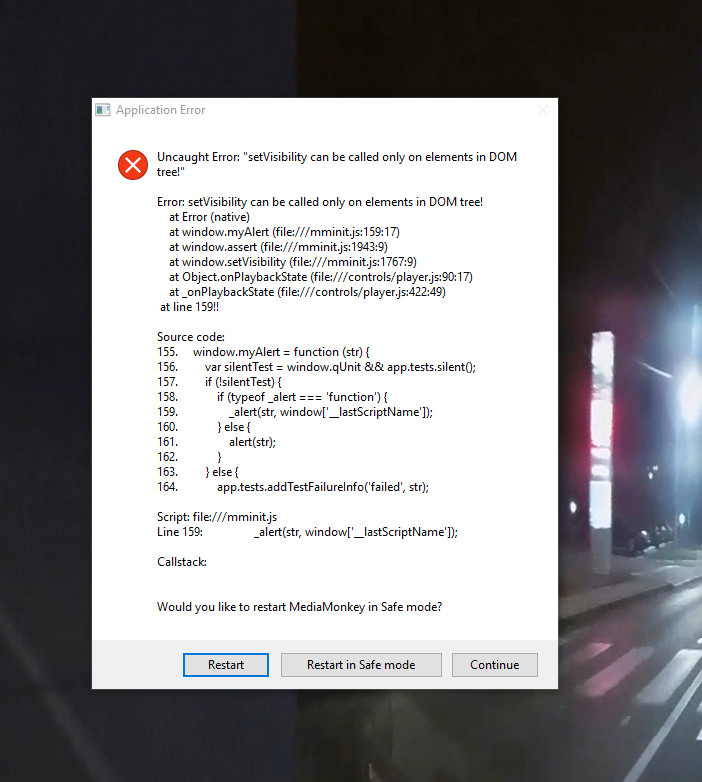The width and height of the screenshot is (702, 782).
Task: Click the 'Callstack:' label
Action: (x=182, y=562)
